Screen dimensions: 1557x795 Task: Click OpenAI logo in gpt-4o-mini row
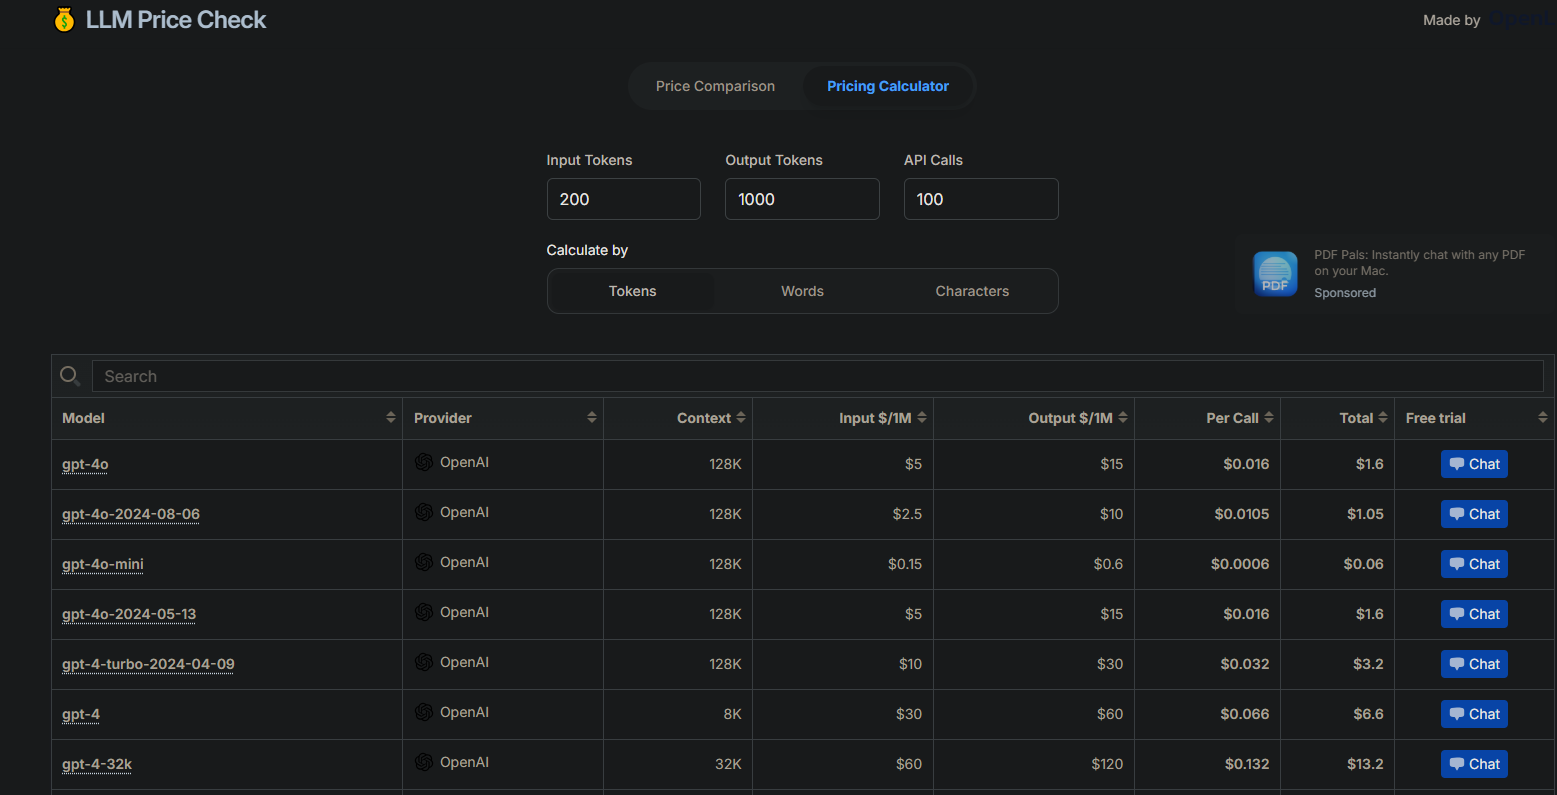(424, 562)
